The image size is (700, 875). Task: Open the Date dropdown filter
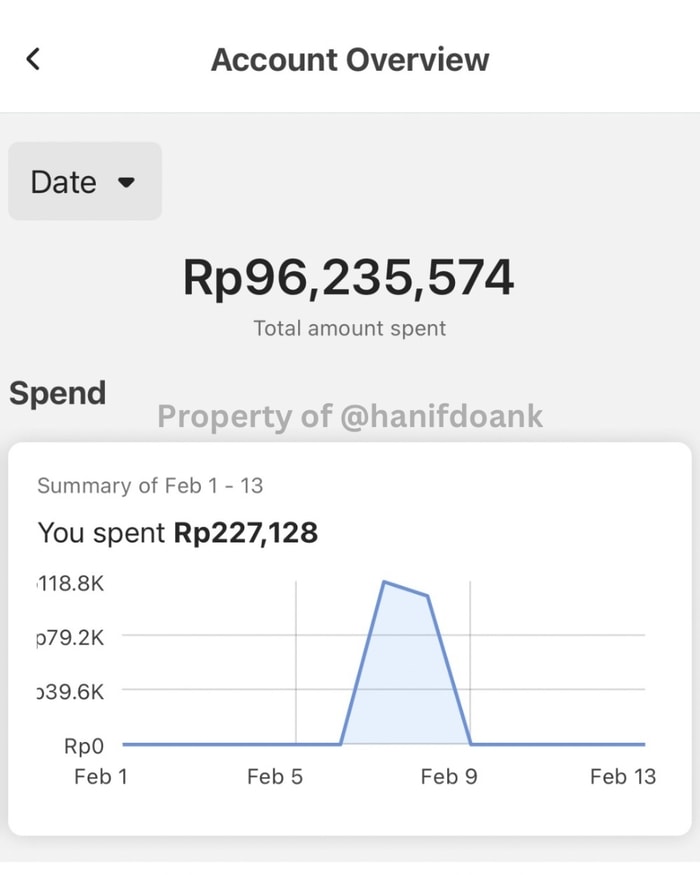tap(84, 182)
